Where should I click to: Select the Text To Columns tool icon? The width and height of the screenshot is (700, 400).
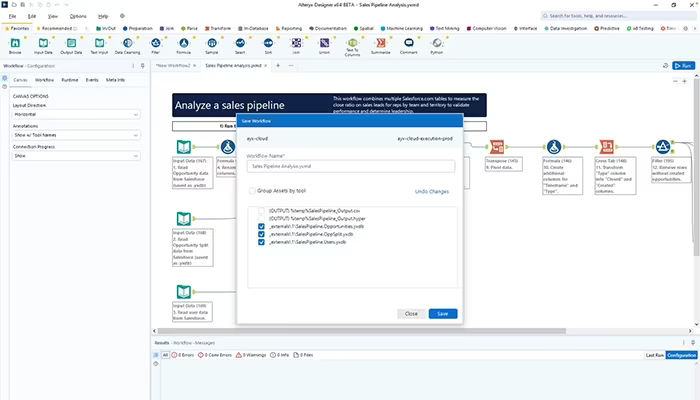353,43
